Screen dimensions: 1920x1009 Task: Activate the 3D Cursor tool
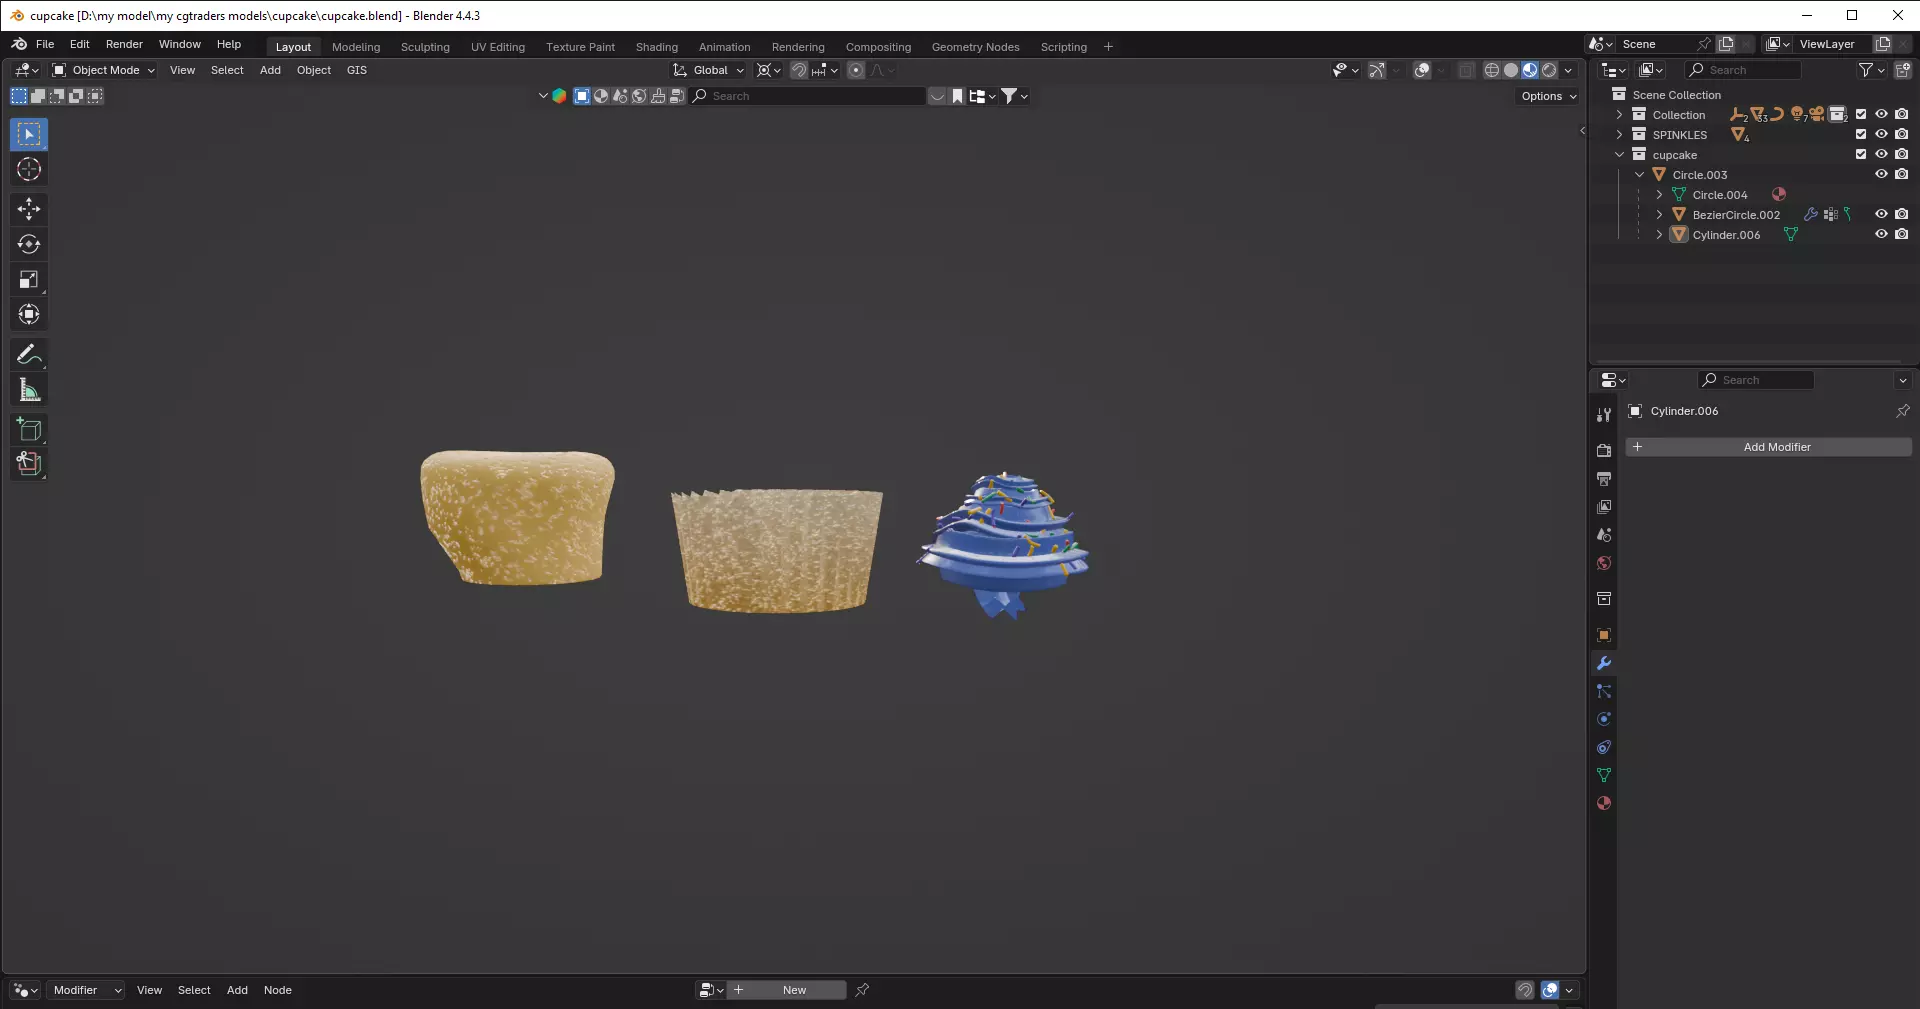pos(29,170)
